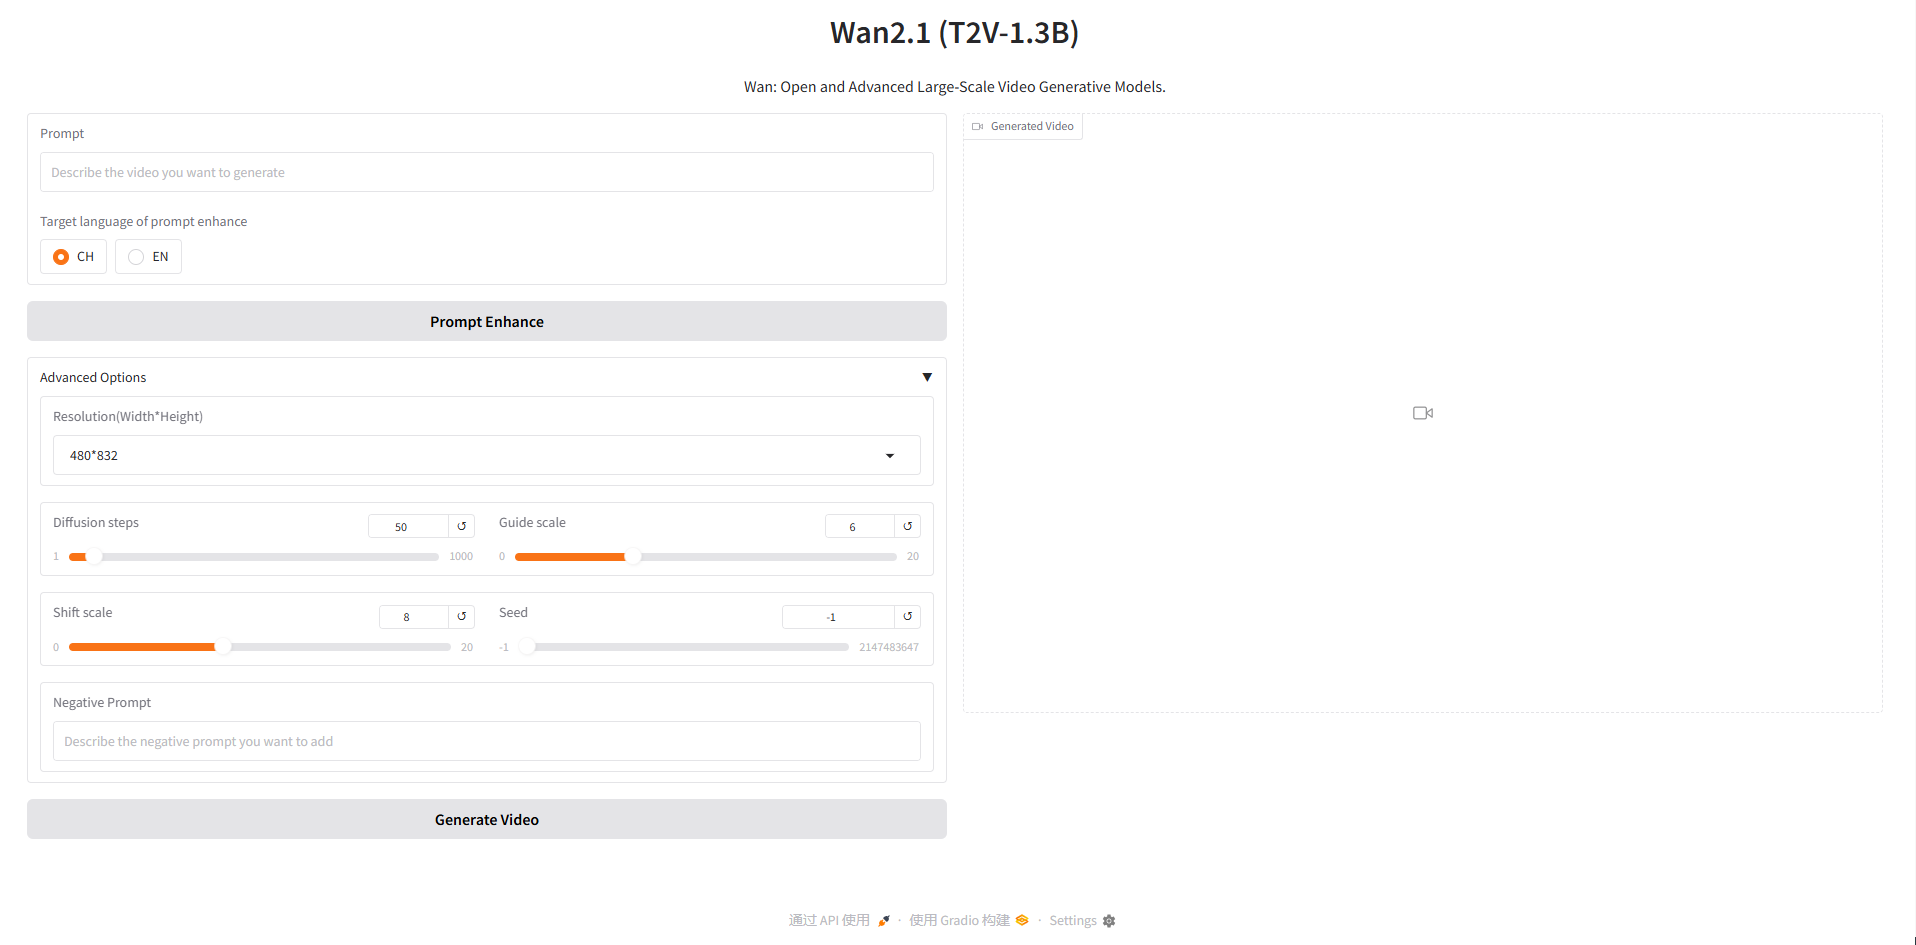Open the 使用 Gradio 构建 link
1916x945 pixels.
968,920
